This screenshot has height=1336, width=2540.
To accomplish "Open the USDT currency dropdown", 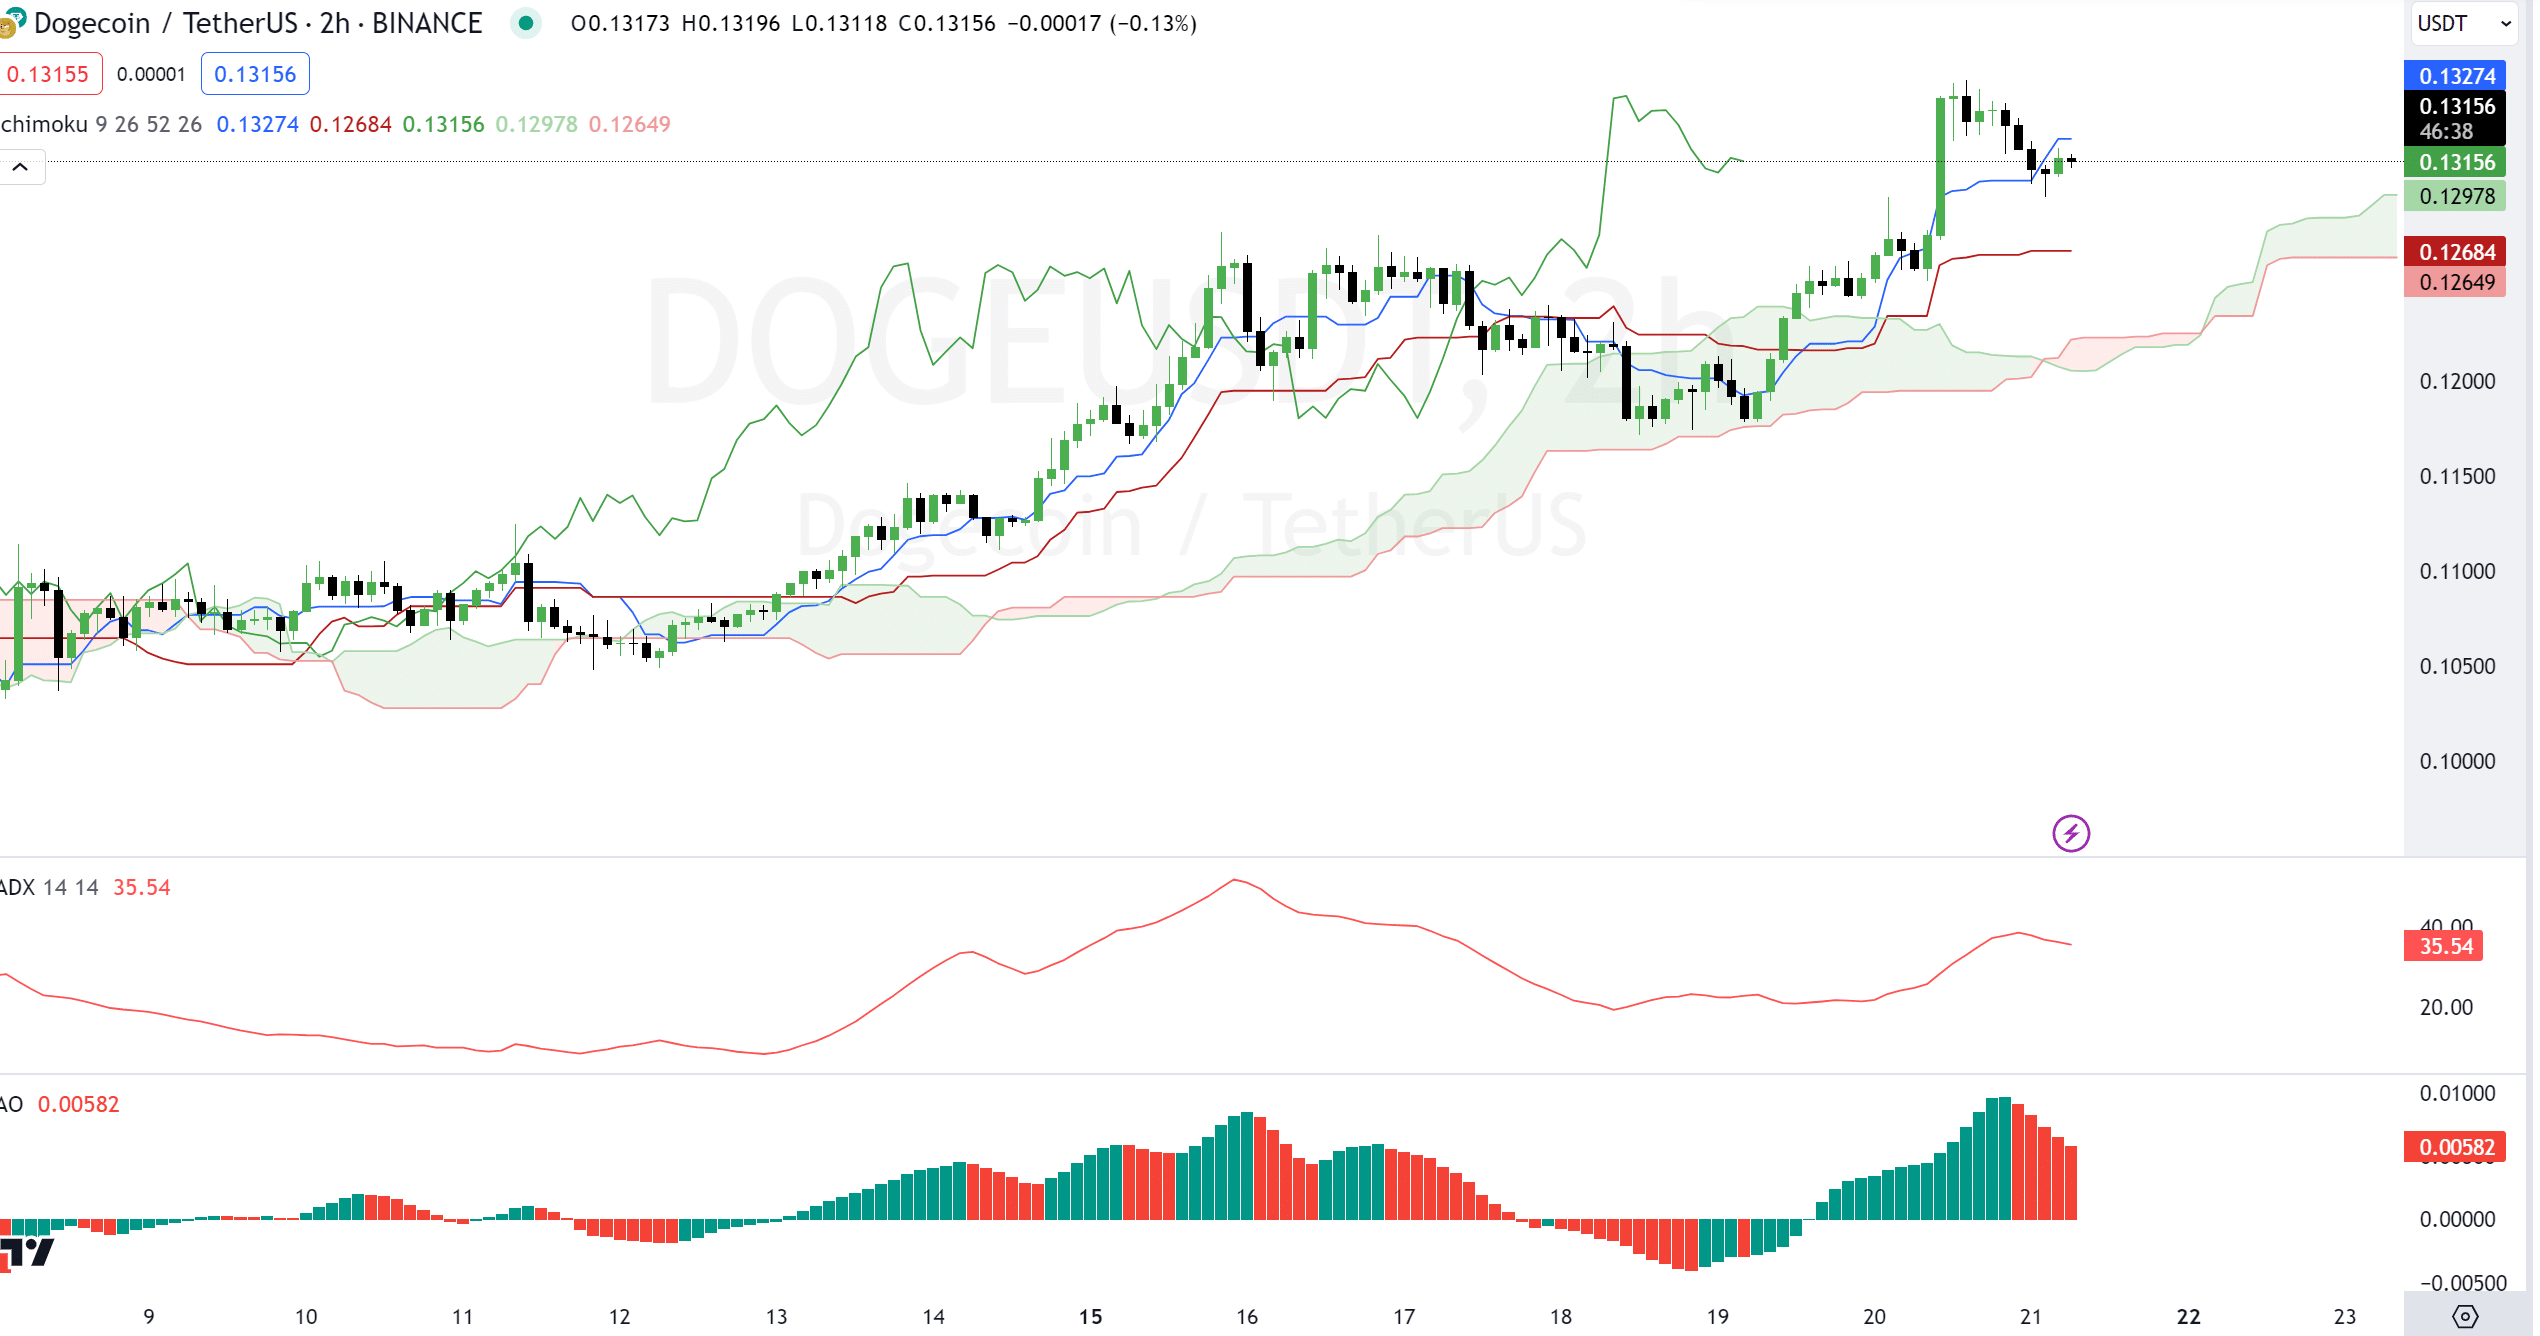I will coord(2463,23).
